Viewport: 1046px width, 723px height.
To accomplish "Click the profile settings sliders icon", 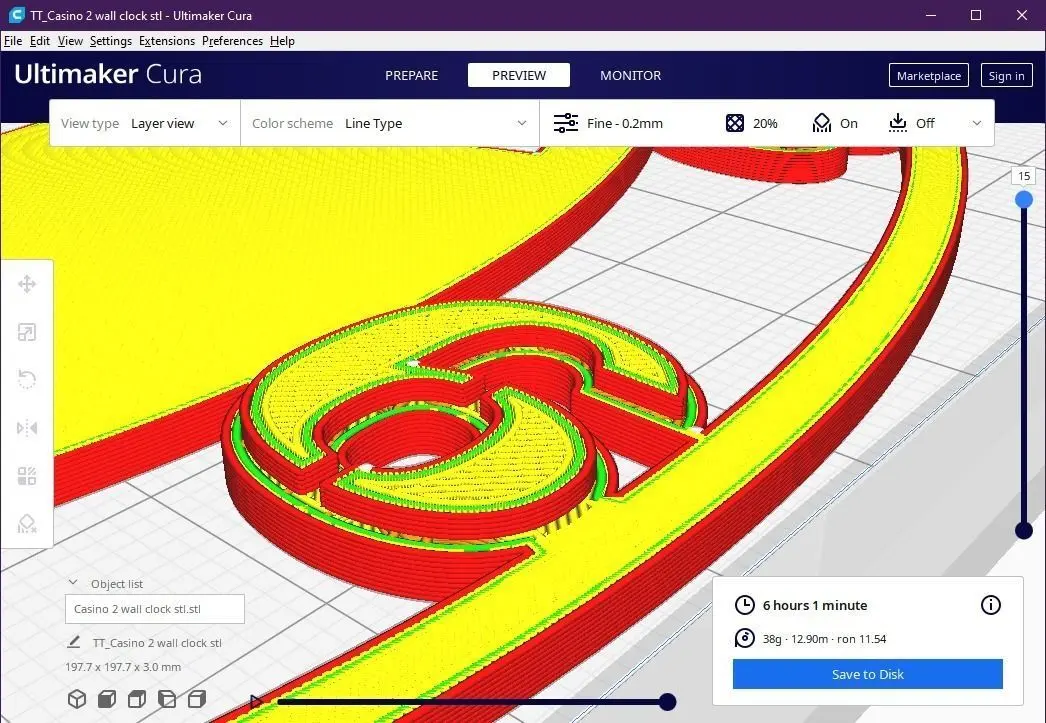I will [x=566, y=123].
